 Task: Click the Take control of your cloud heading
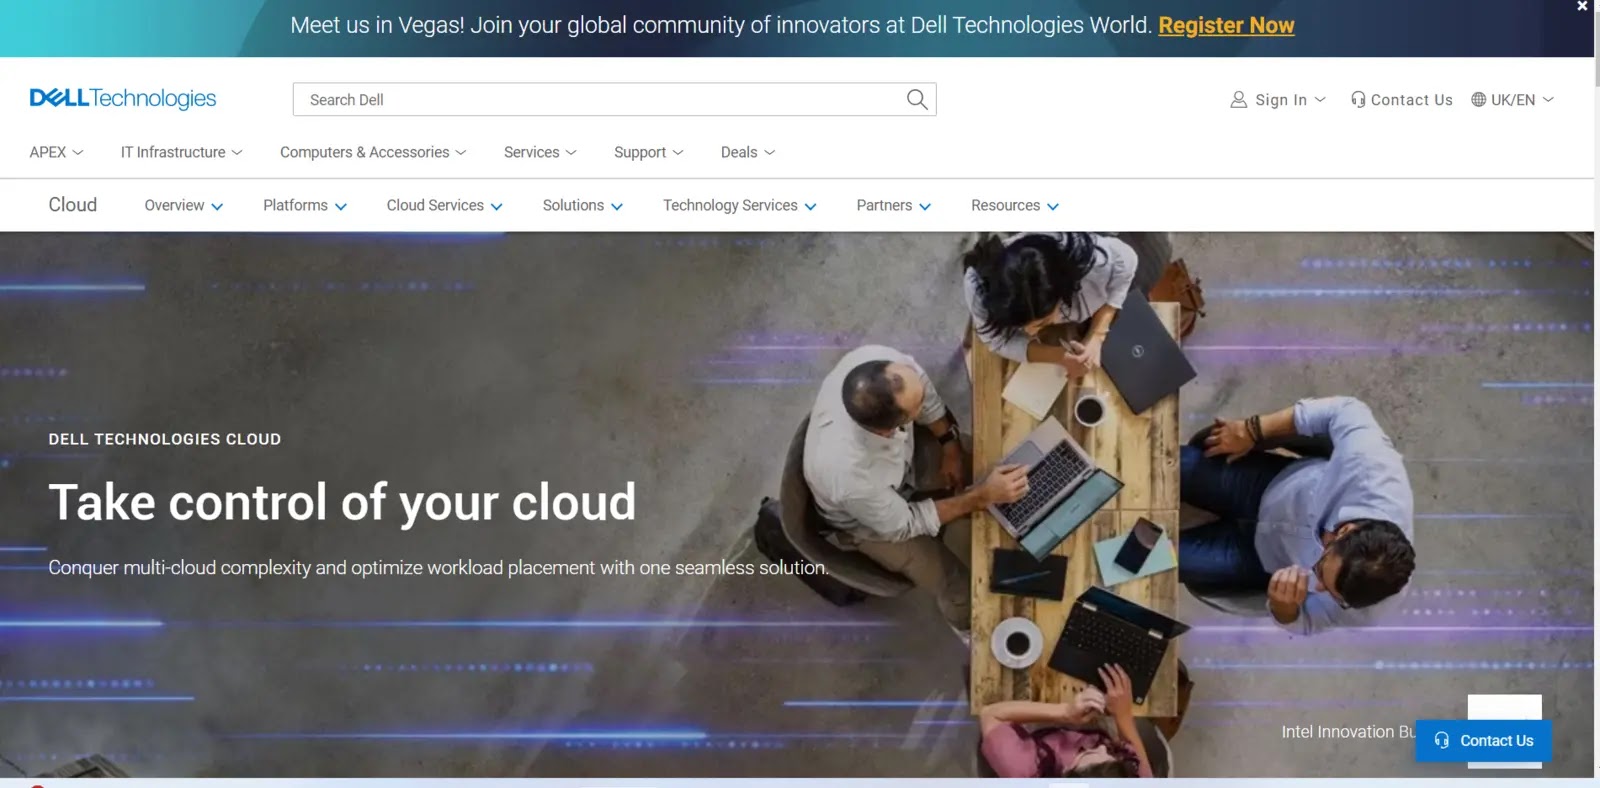tap(342, 502)
